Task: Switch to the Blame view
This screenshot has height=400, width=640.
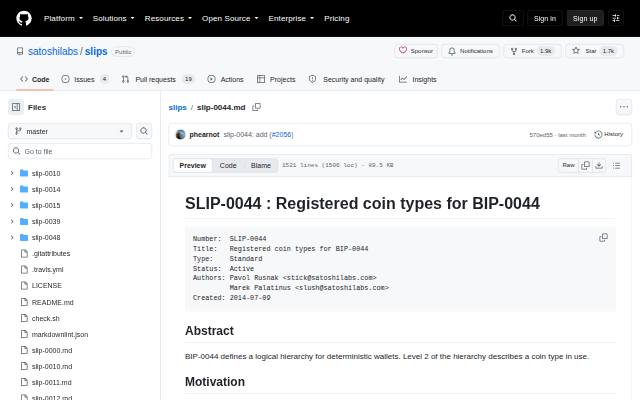Action: coord(261,165)
